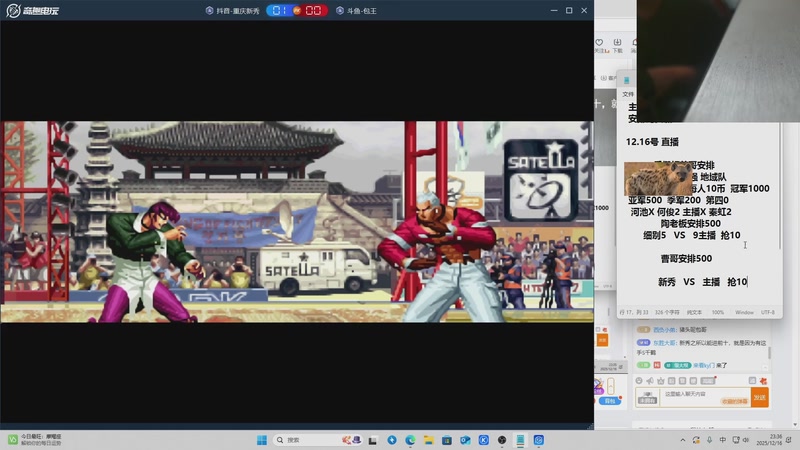Click the character count in the Notepad status bar
This screenshot has width=800, height=450.
coord(667,312)
